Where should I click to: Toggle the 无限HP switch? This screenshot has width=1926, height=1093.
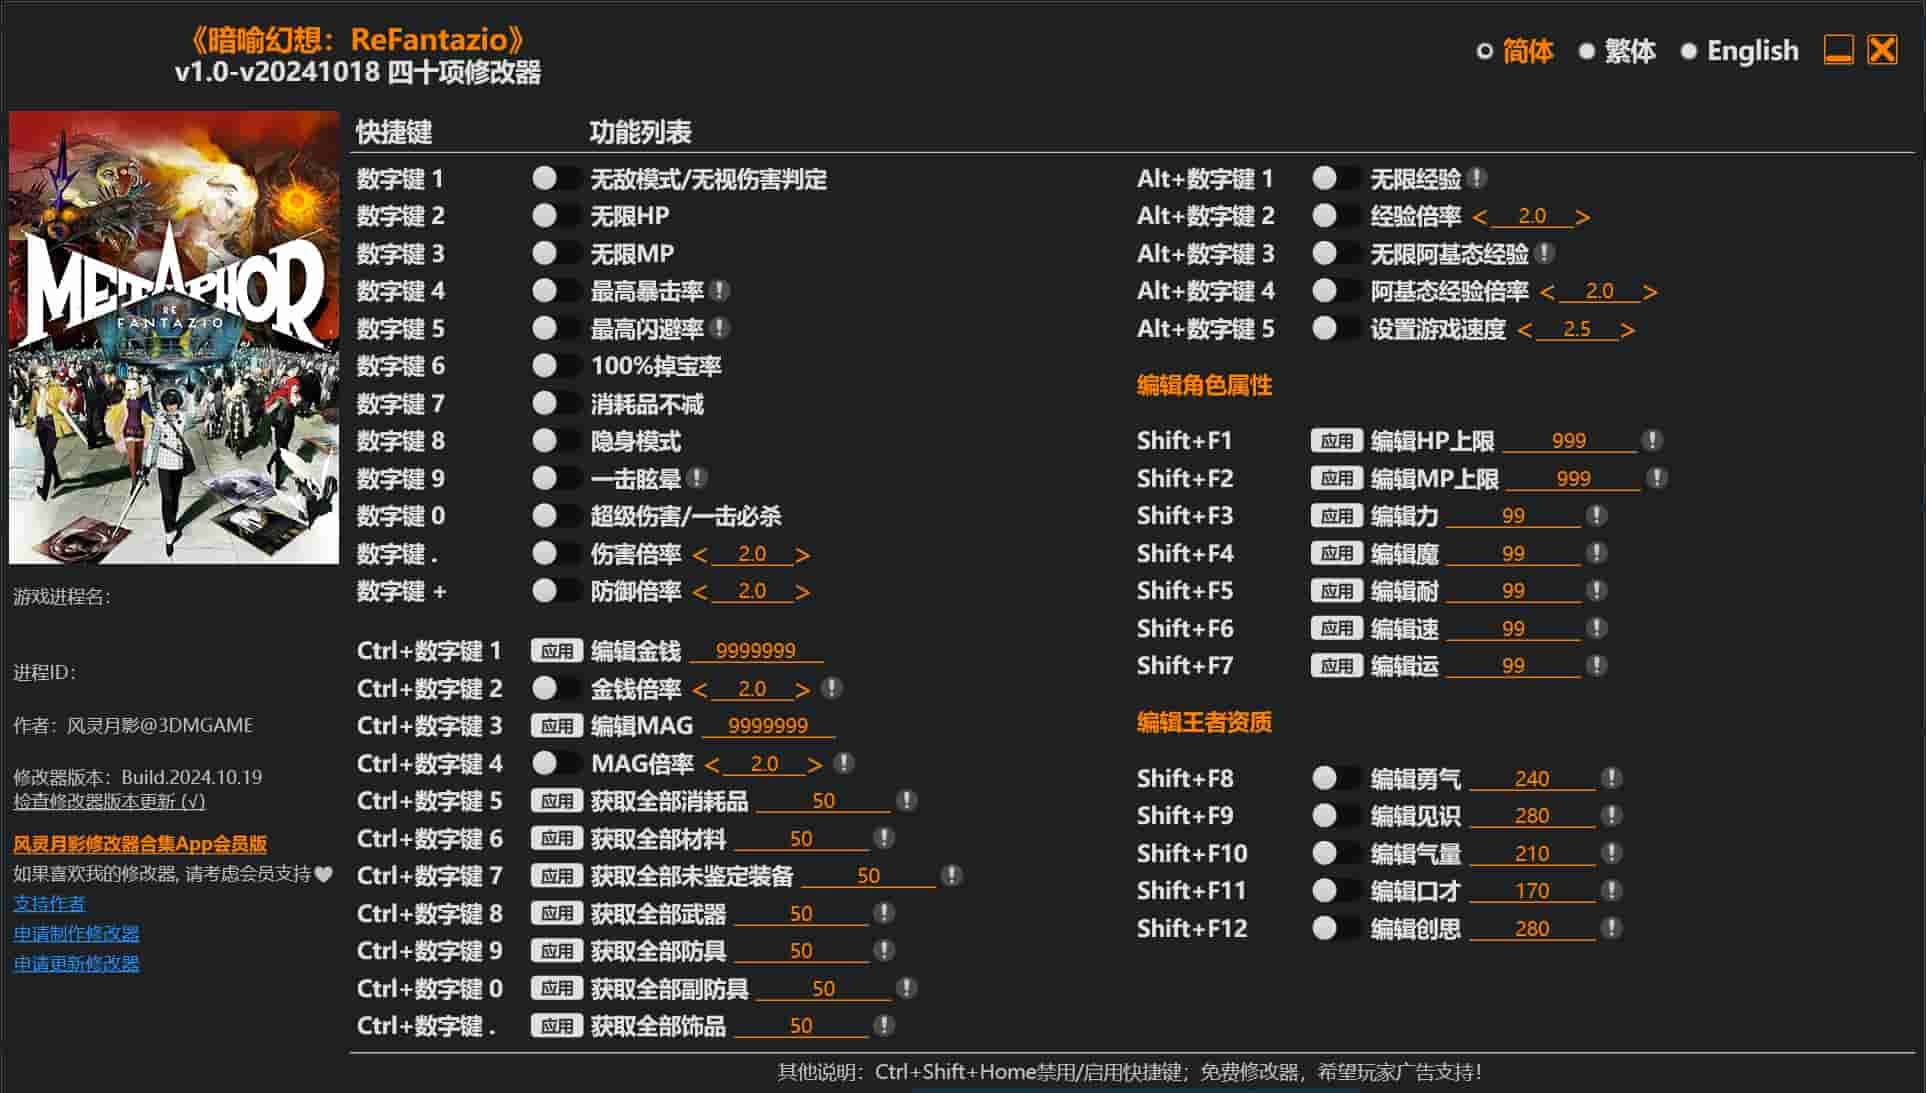tap(550, 215)
